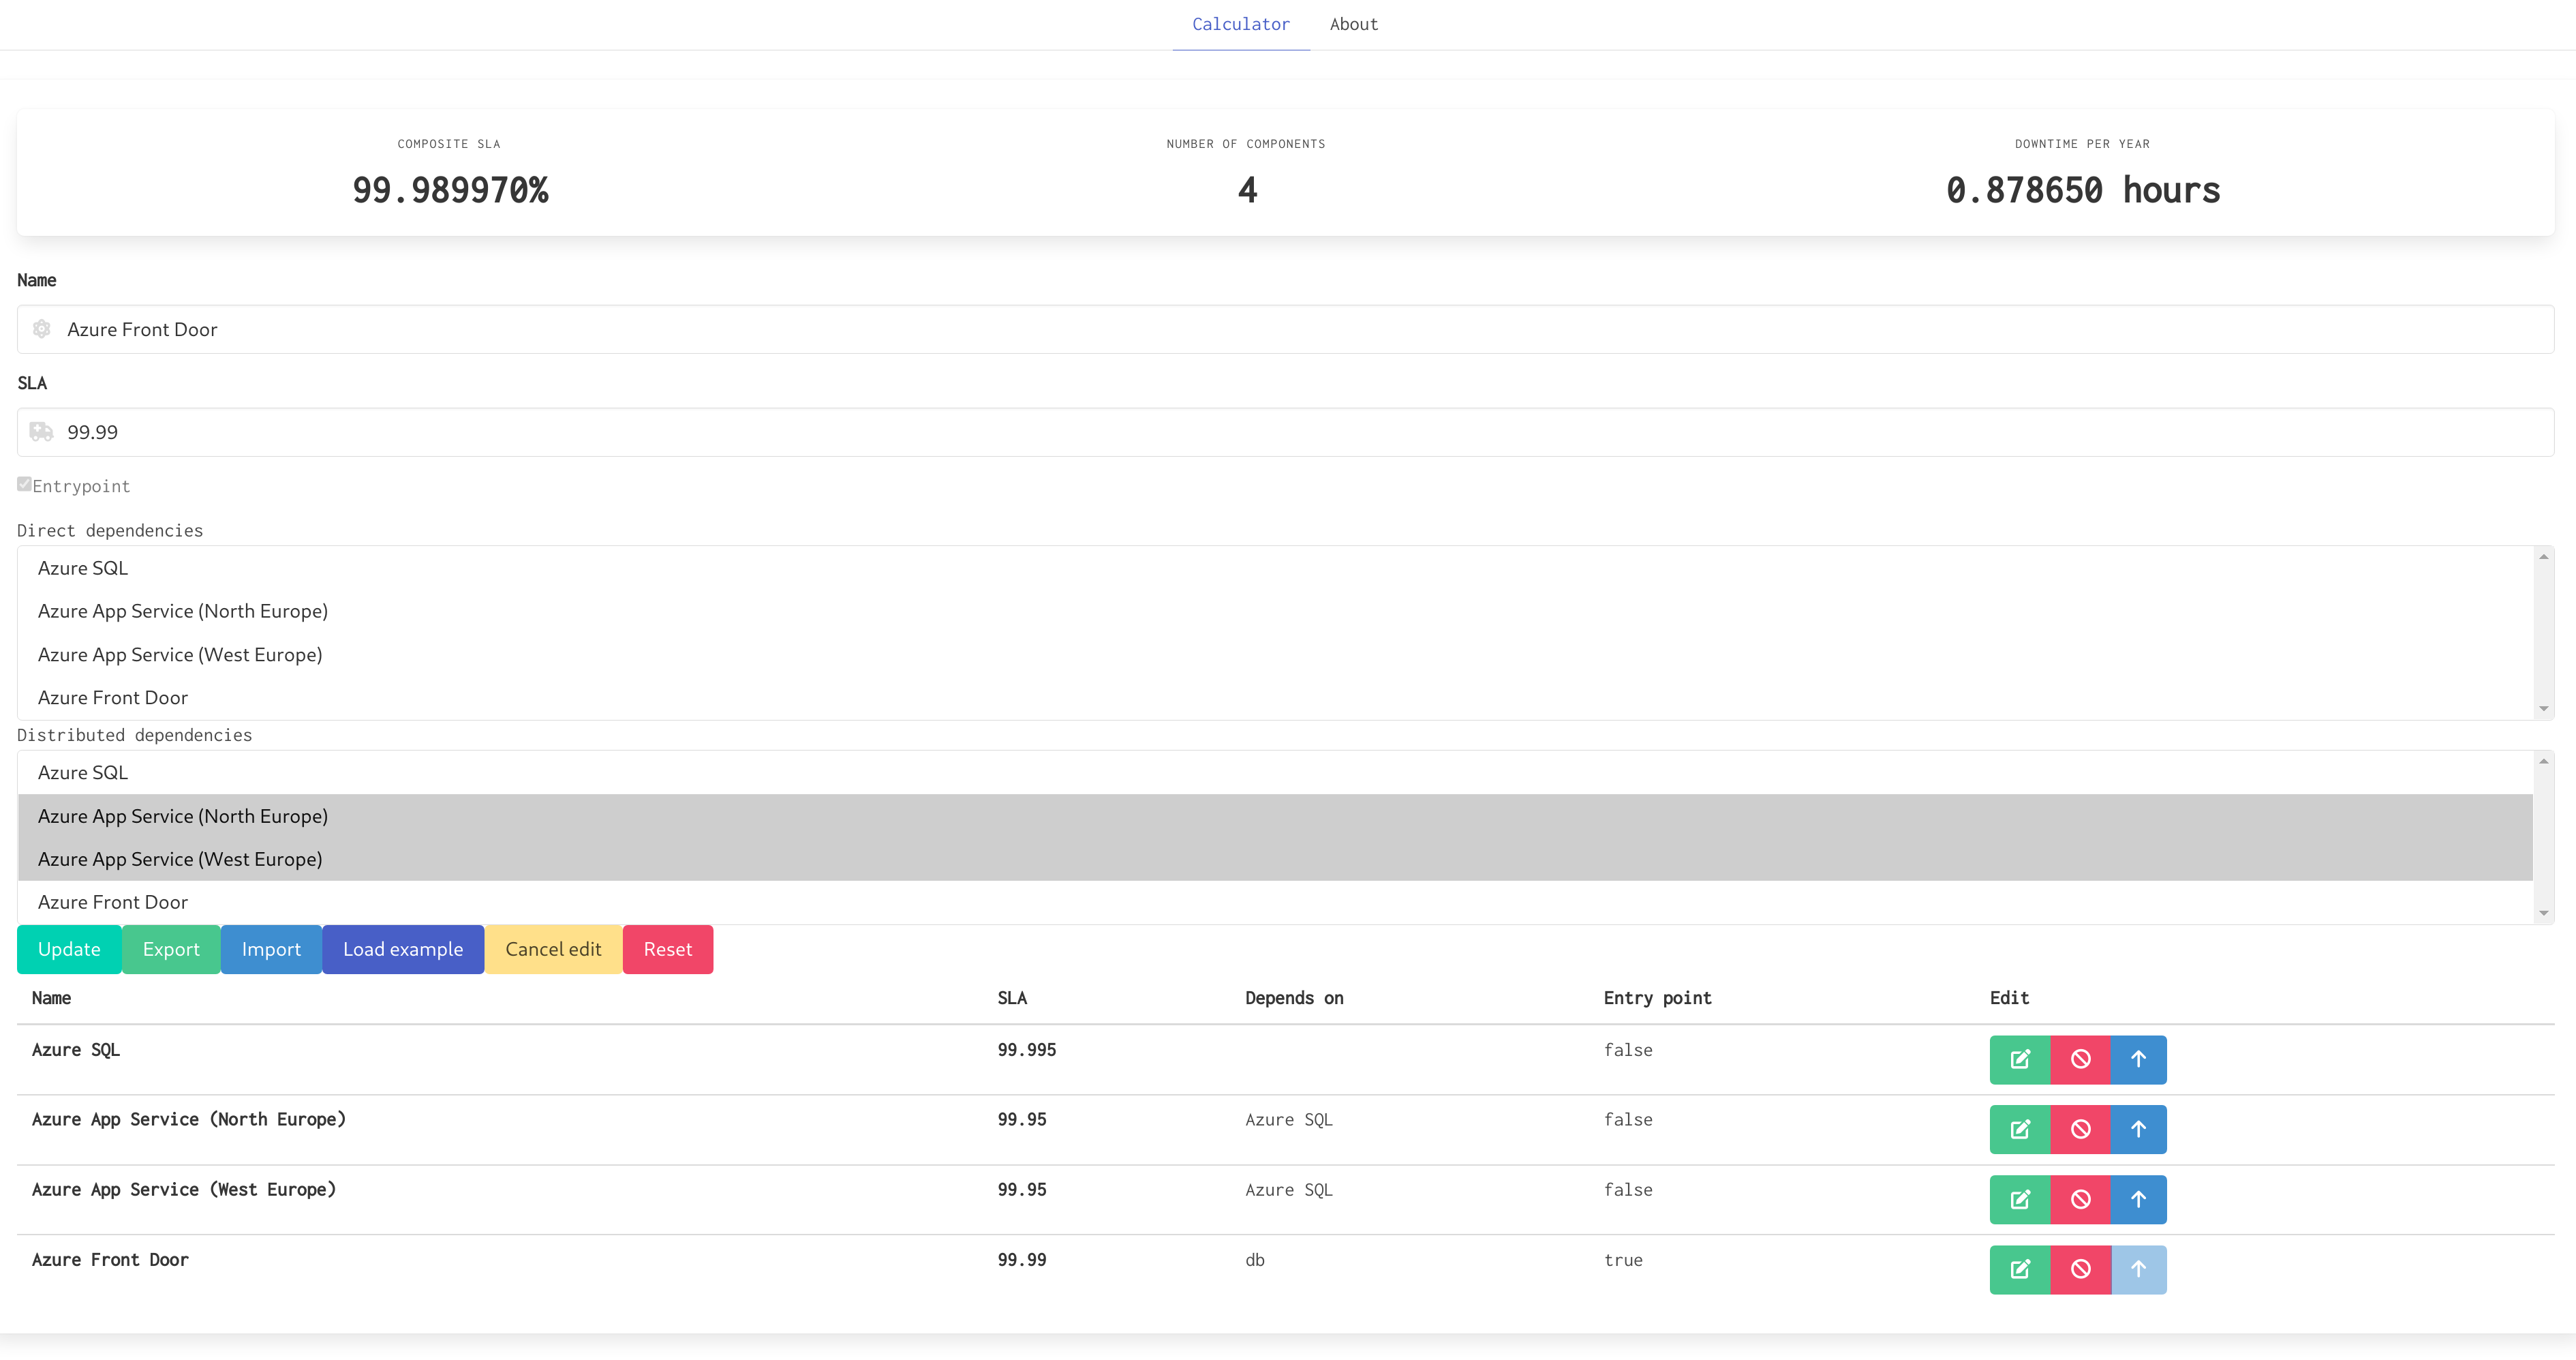Delete the Azure Front Door component
Image resolution: width=2576 pixels, height=1360 pixels.
[2080, 1269]
